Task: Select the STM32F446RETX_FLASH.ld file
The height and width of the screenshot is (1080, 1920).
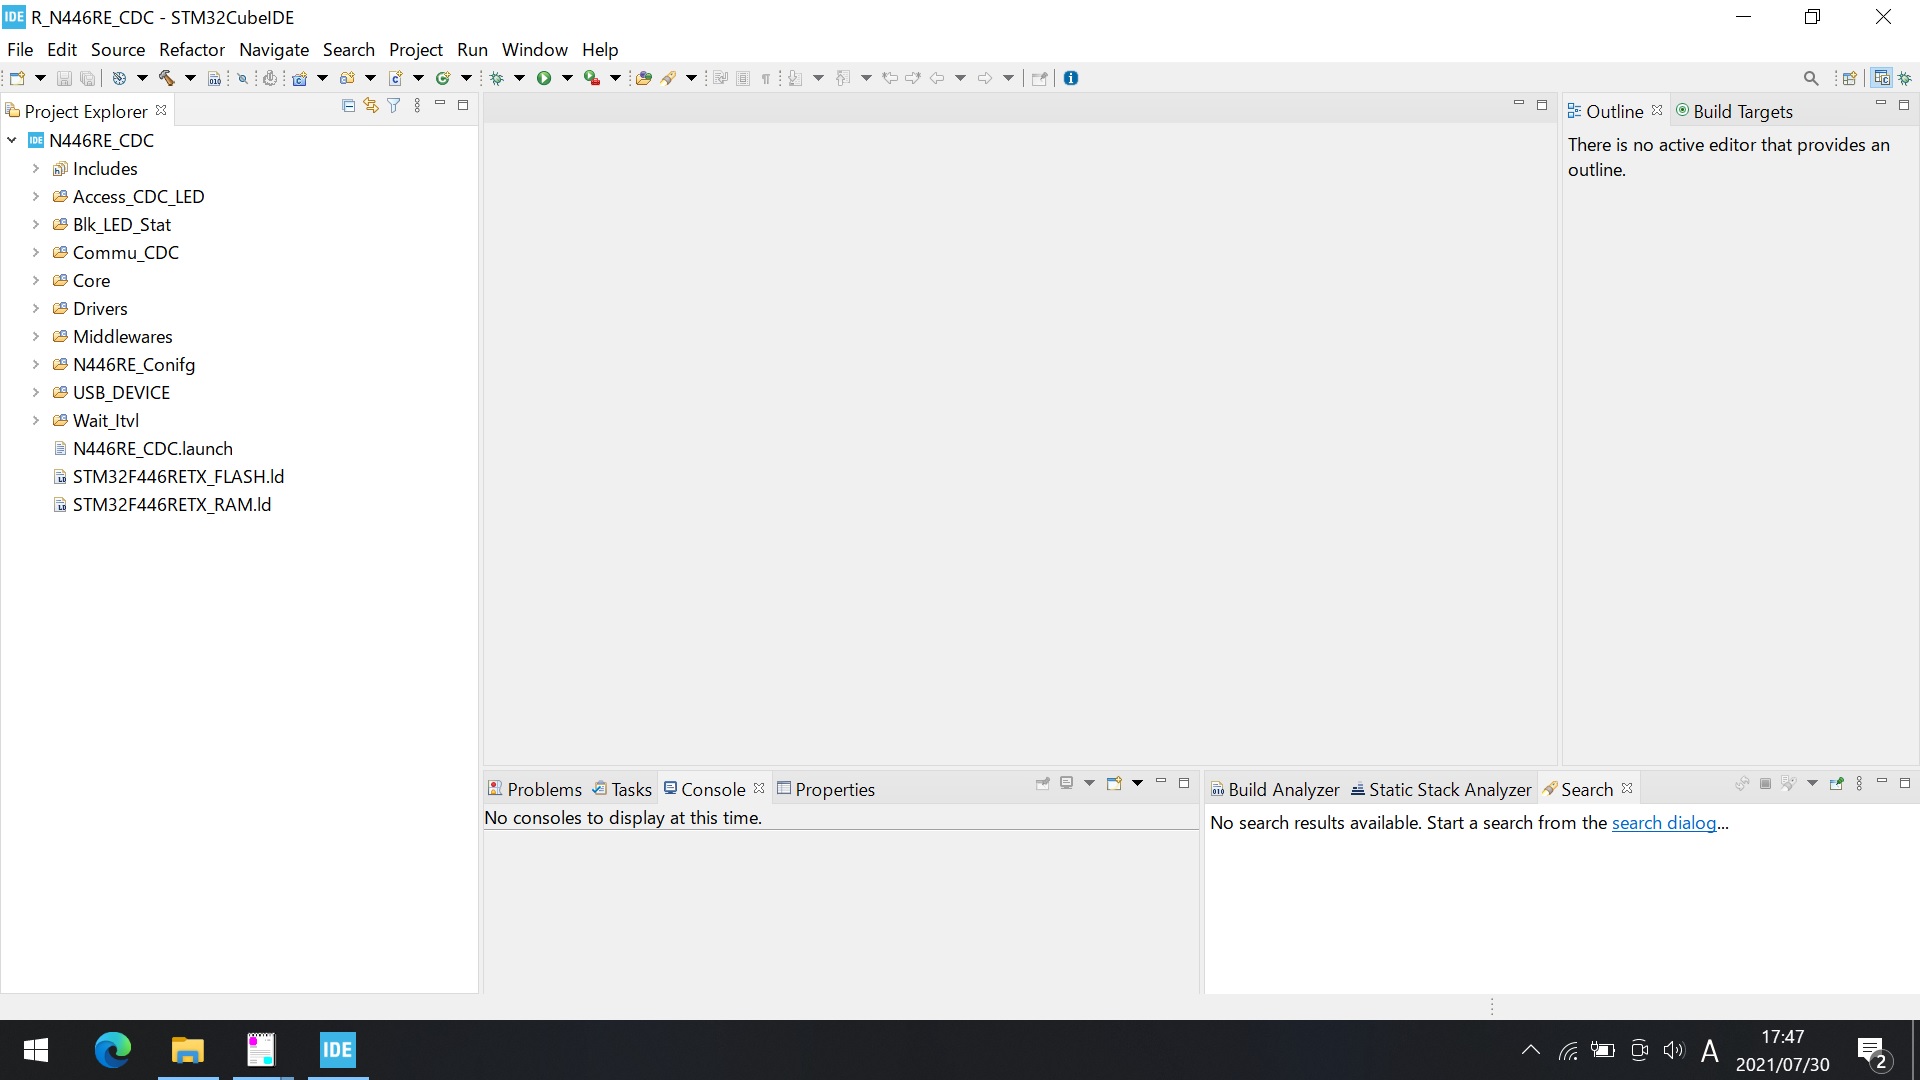Action: [178, 476]
